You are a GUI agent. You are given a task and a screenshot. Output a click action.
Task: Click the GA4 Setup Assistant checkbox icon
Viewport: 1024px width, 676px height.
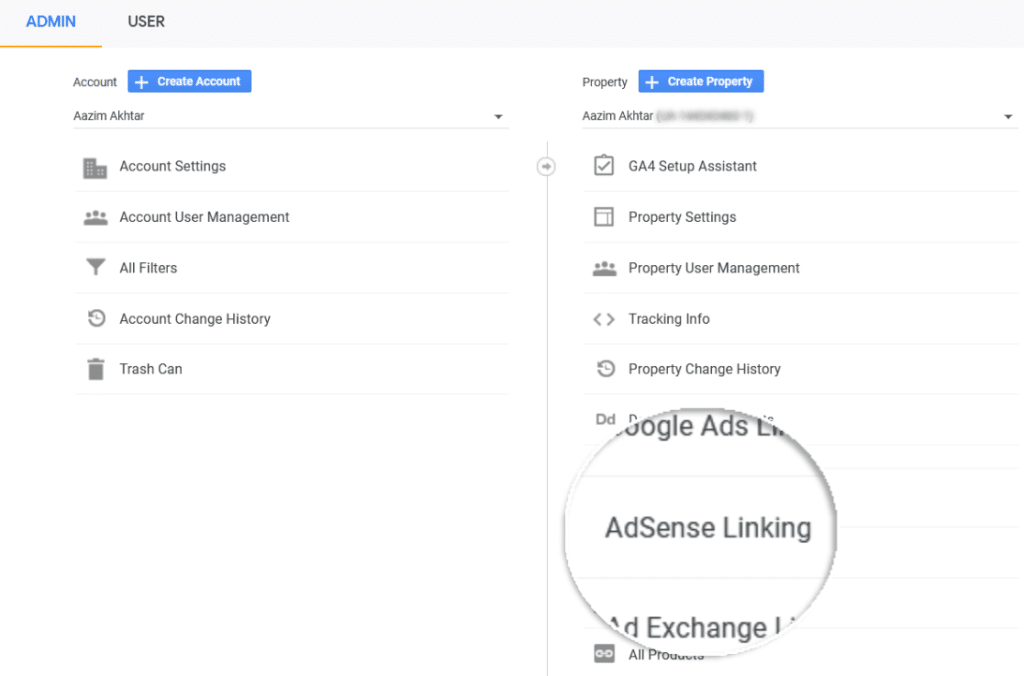pos(604,165)
